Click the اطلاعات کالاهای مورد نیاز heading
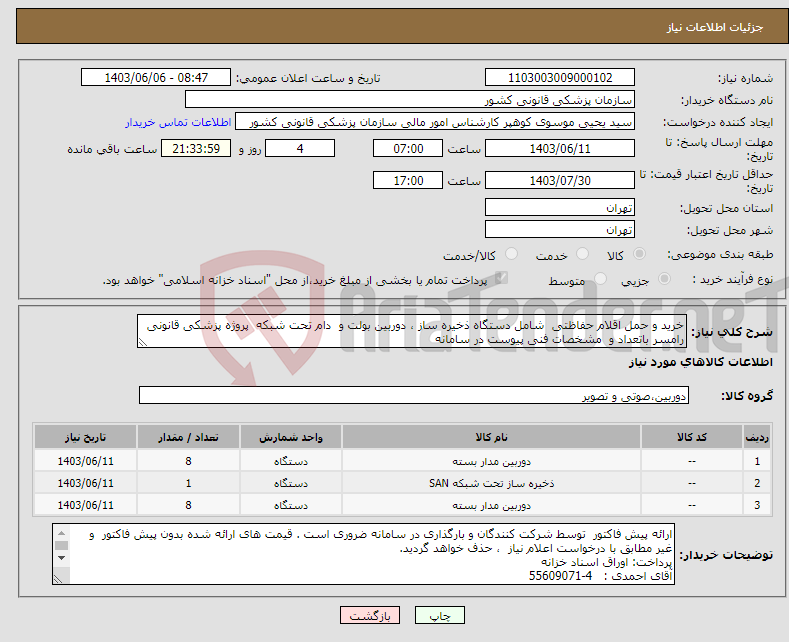The width and height of the screenshot is (789, 642). tap(700, 362)
